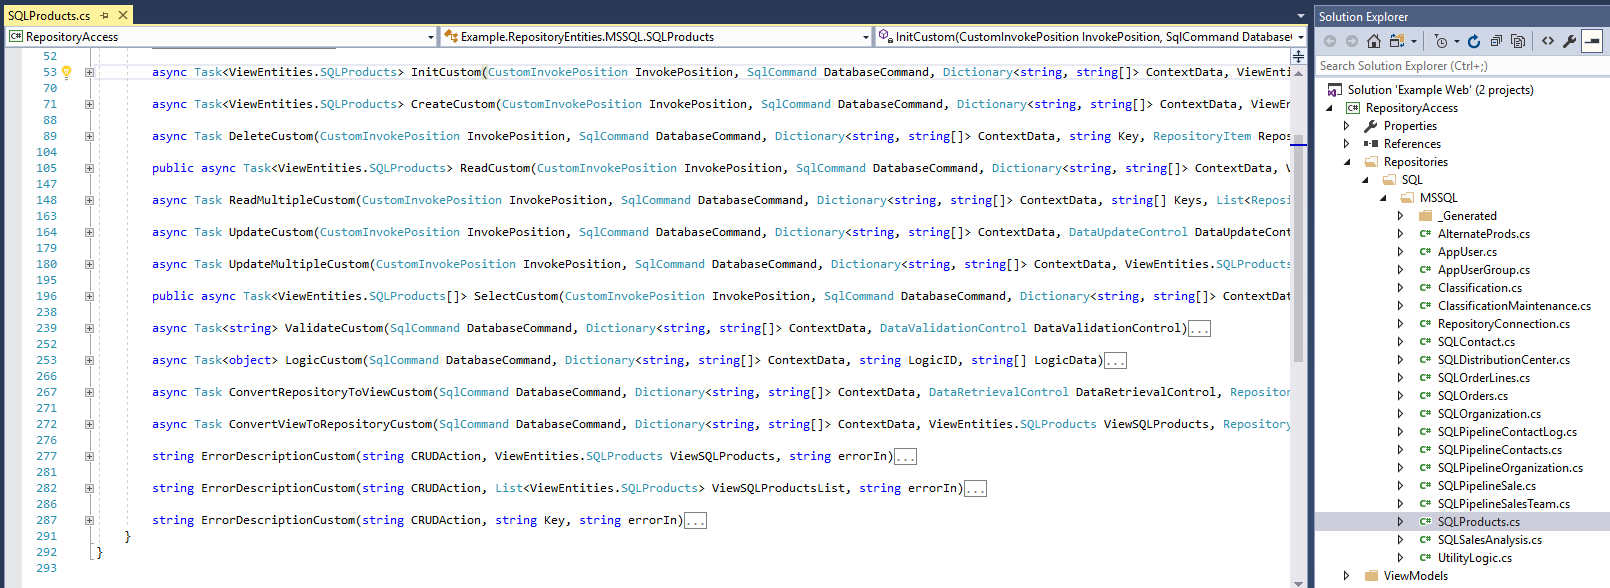Click the Collapse All icon in Solution Explorer
This screenshot has height=588, width=1610.
click(1496, 41)
